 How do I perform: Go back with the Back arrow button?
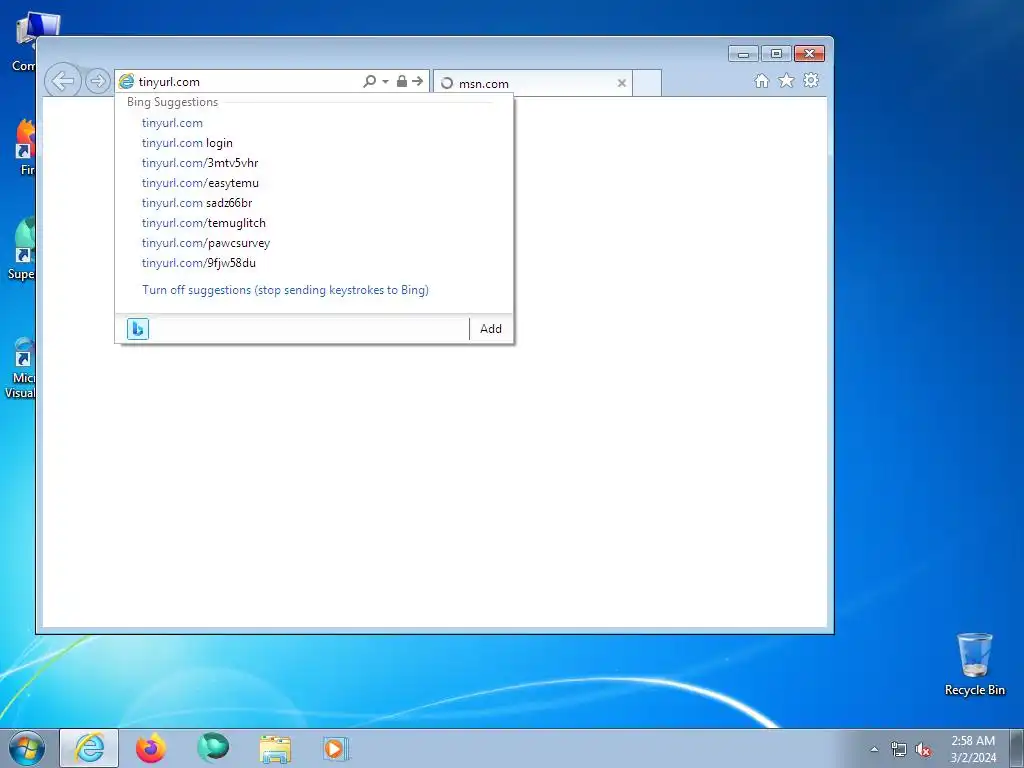tap(63, 82)
